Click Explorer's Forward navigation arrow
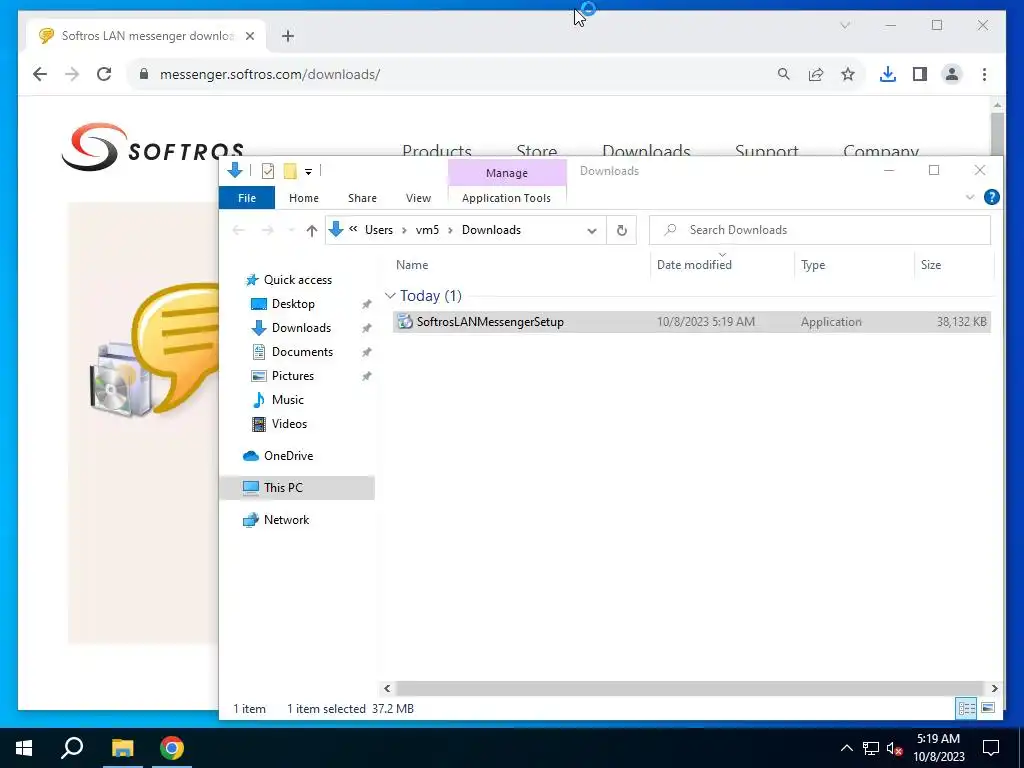 267,230
